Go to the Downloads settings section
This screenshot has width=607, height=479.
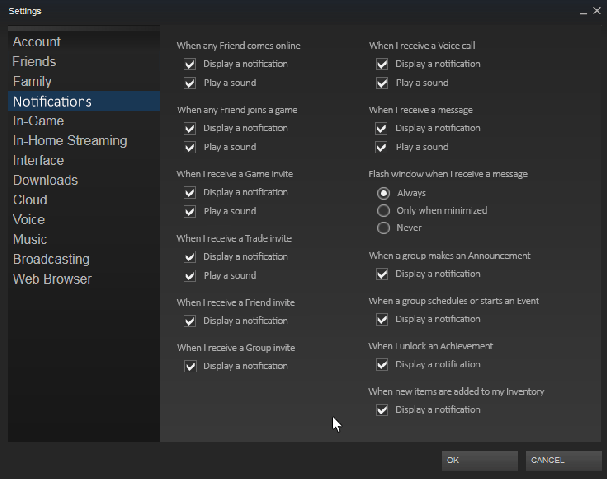(x=45, y=180)
